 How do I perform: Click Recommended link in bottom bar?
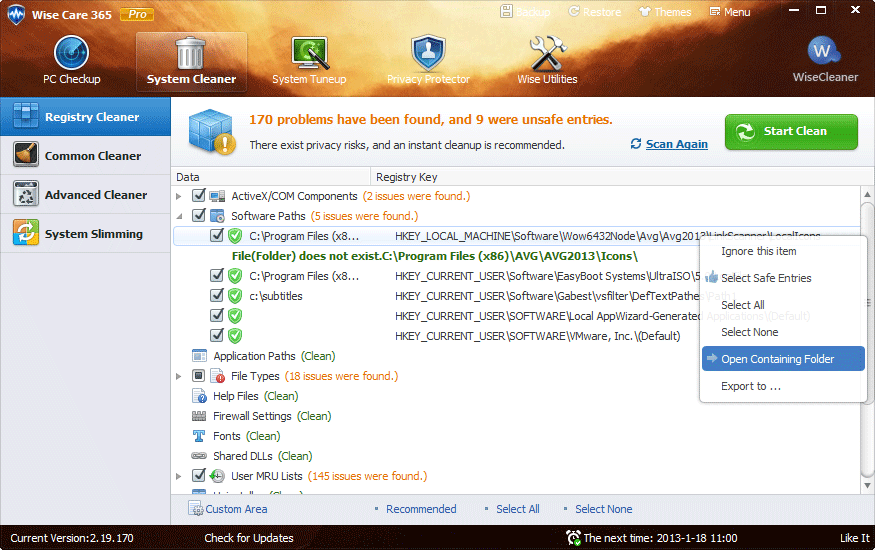pos(421,509)
